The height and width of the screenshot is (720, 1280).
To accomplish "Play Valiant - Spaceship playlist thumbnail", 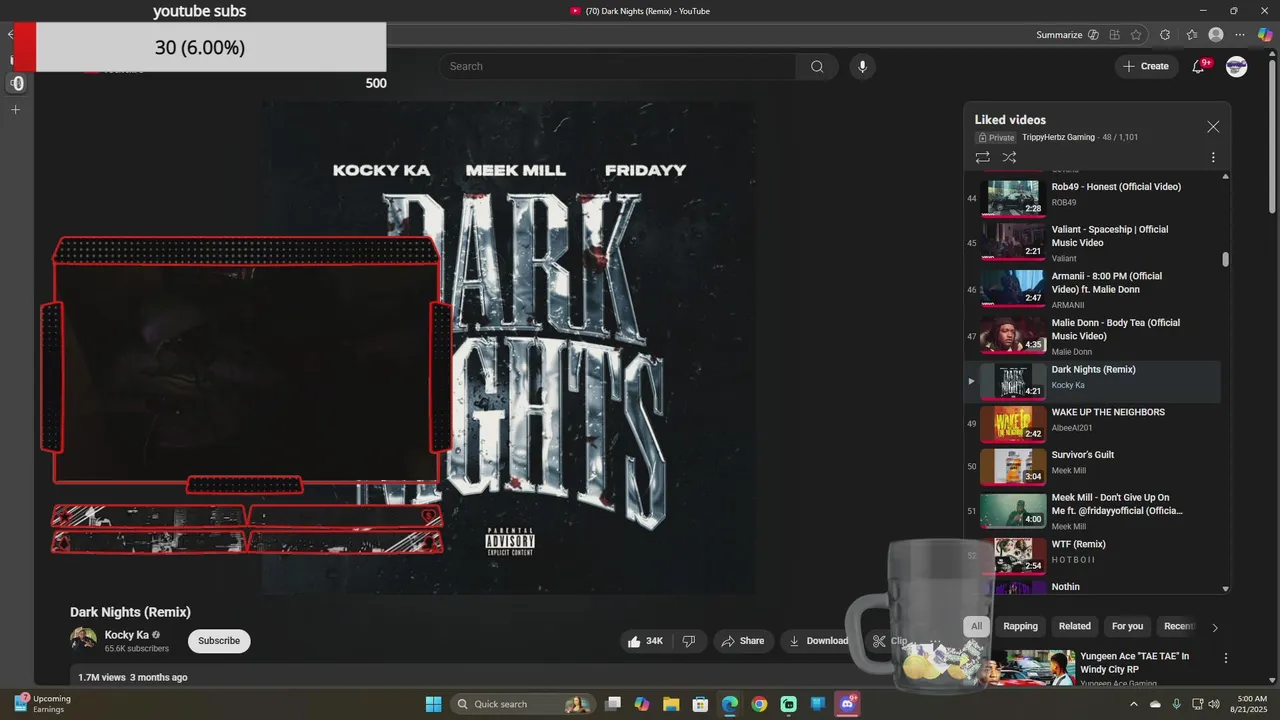I will tap(1013, 241).
